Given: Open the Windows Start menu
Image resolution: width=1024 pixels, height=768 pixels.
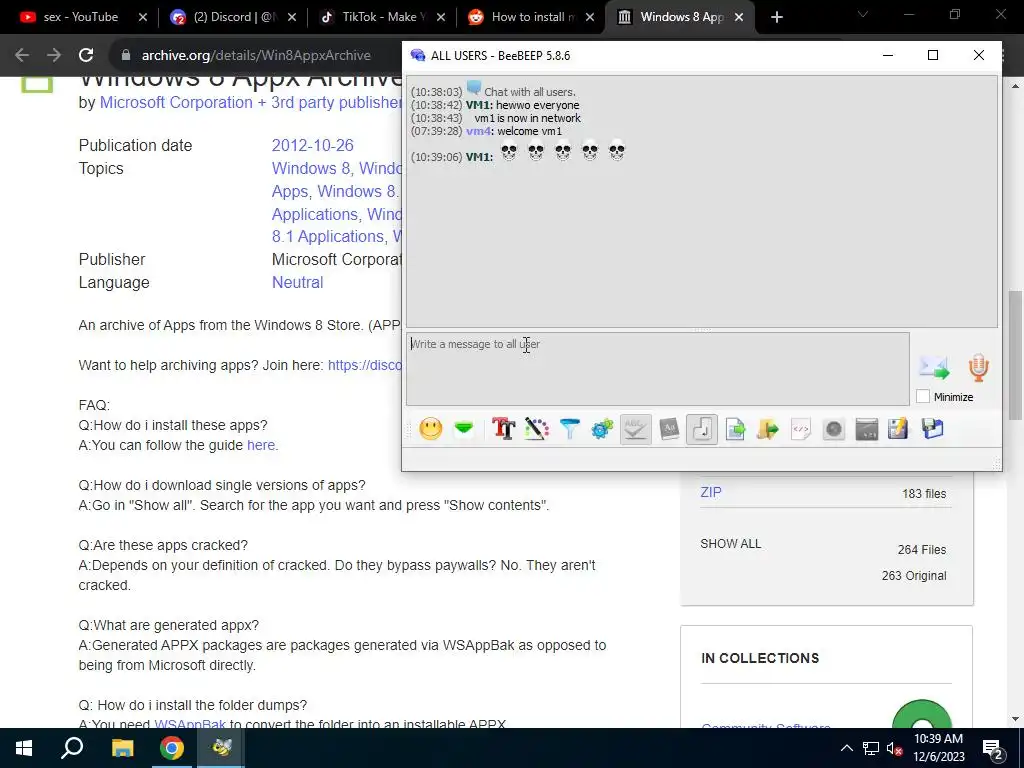Looking at the screenshot, I should (x=24, y=748).
